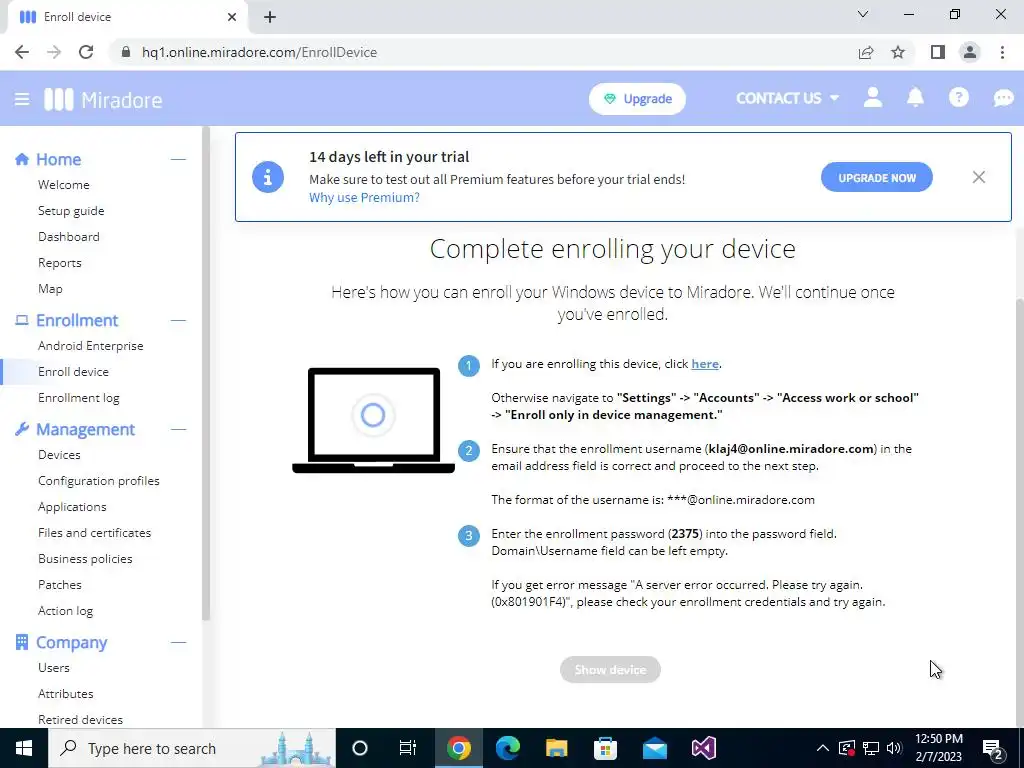Screen dimensions: 1024x768
Task: Open Map in the sidebar
Action: point(50,289)
